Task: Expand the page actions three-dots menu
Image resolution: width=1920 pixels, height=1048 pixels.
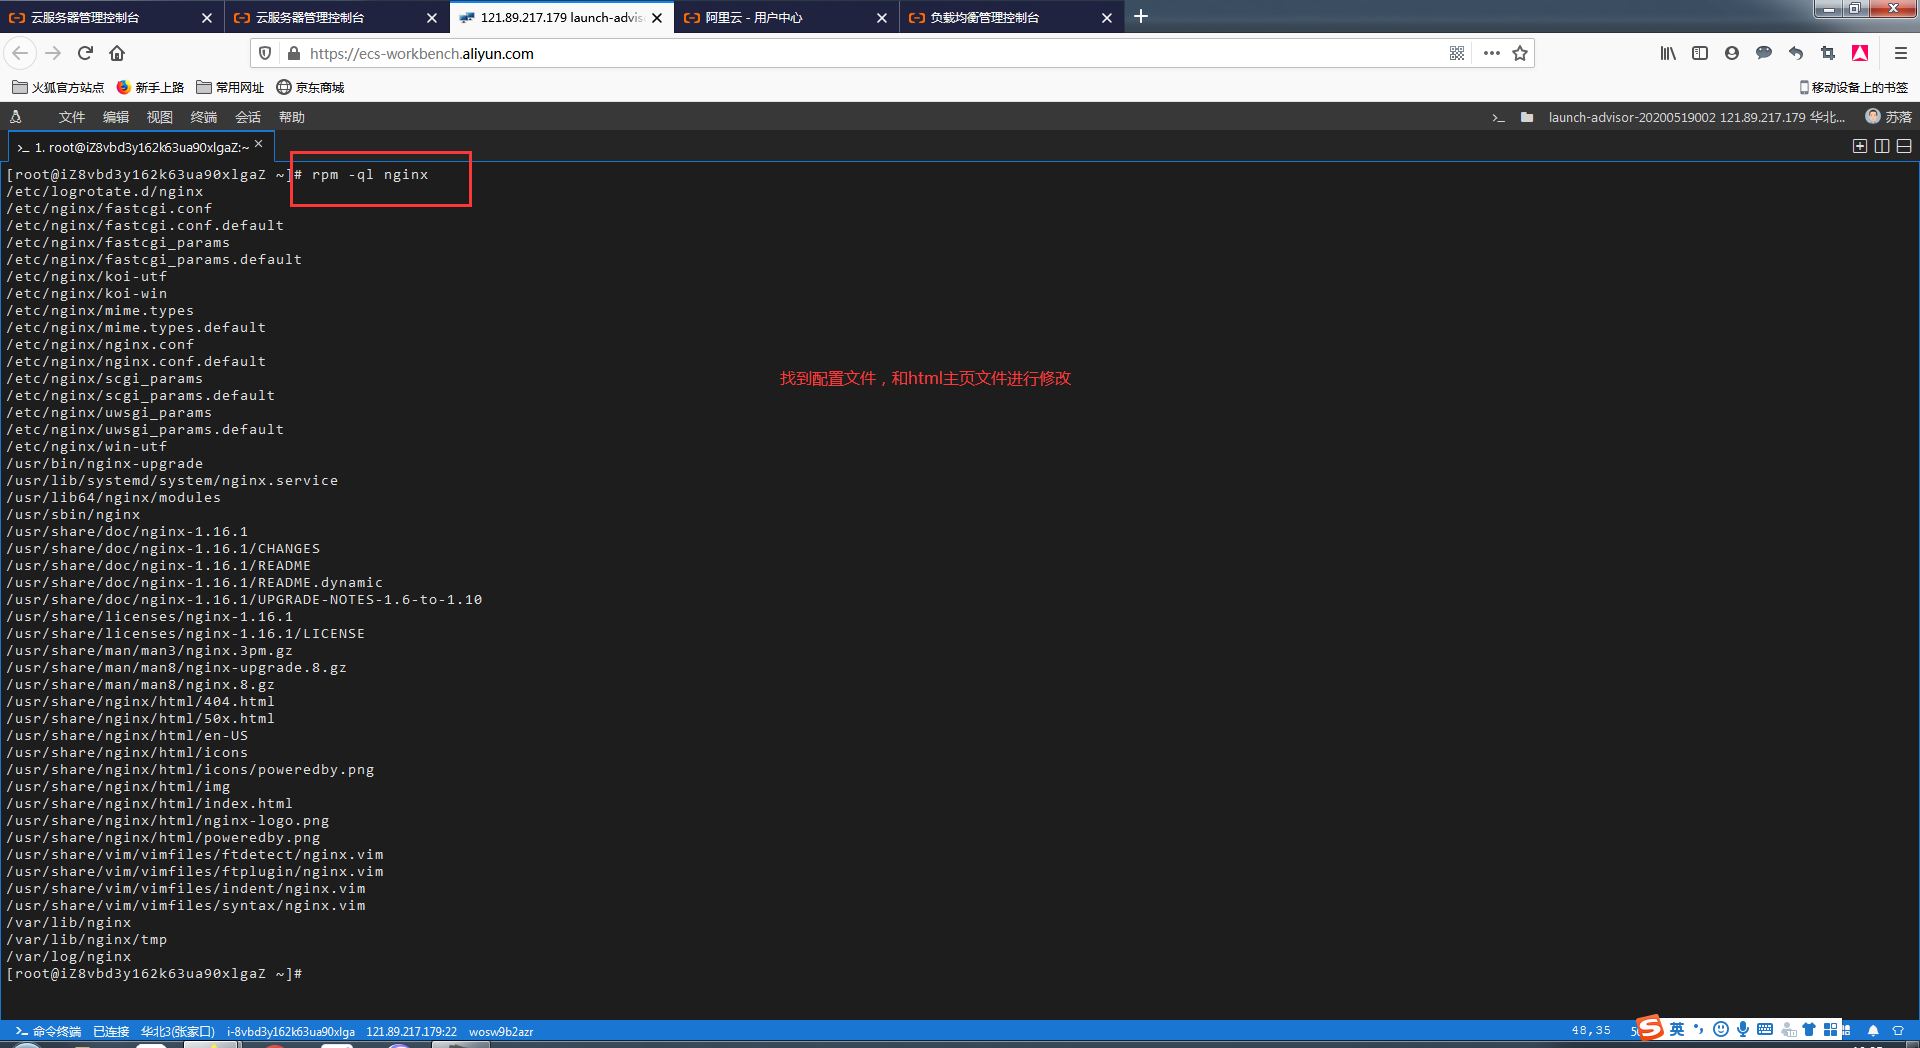Action: click(x=1491, y=53)
